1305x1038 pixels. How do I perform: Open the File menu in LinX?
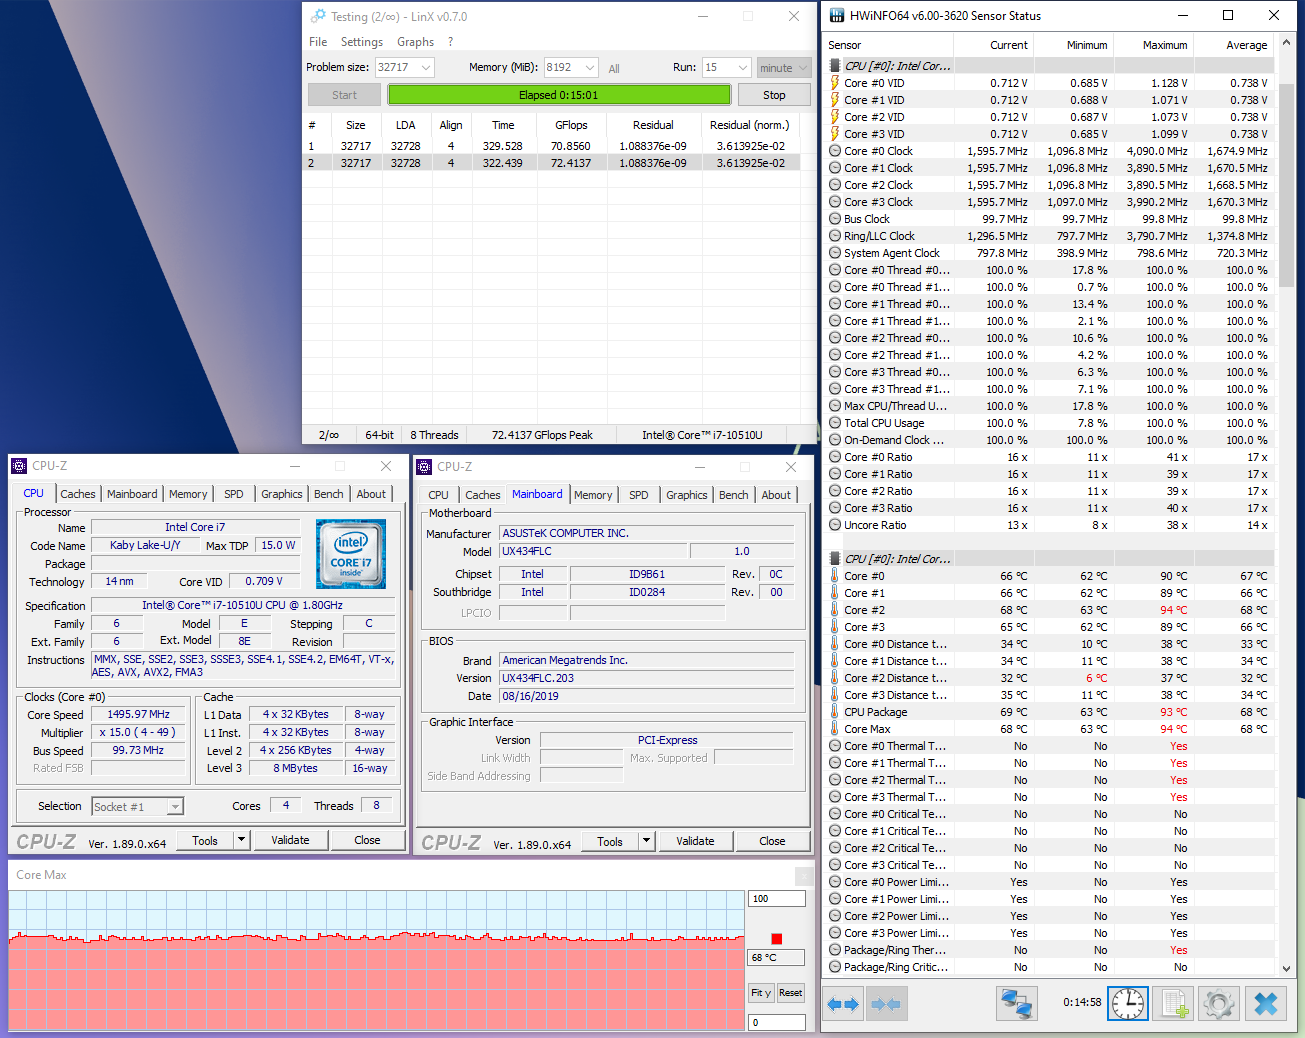pos(318,42)
